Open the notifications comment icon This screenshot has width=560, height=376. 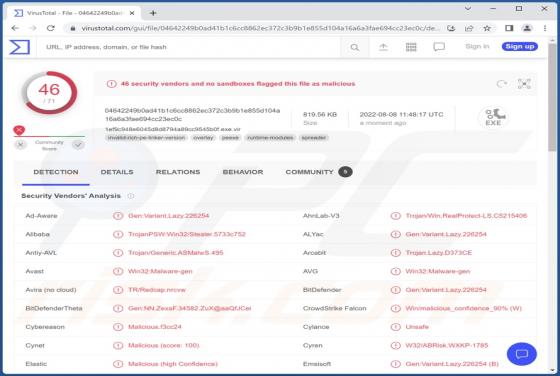(x=439, y=47)
